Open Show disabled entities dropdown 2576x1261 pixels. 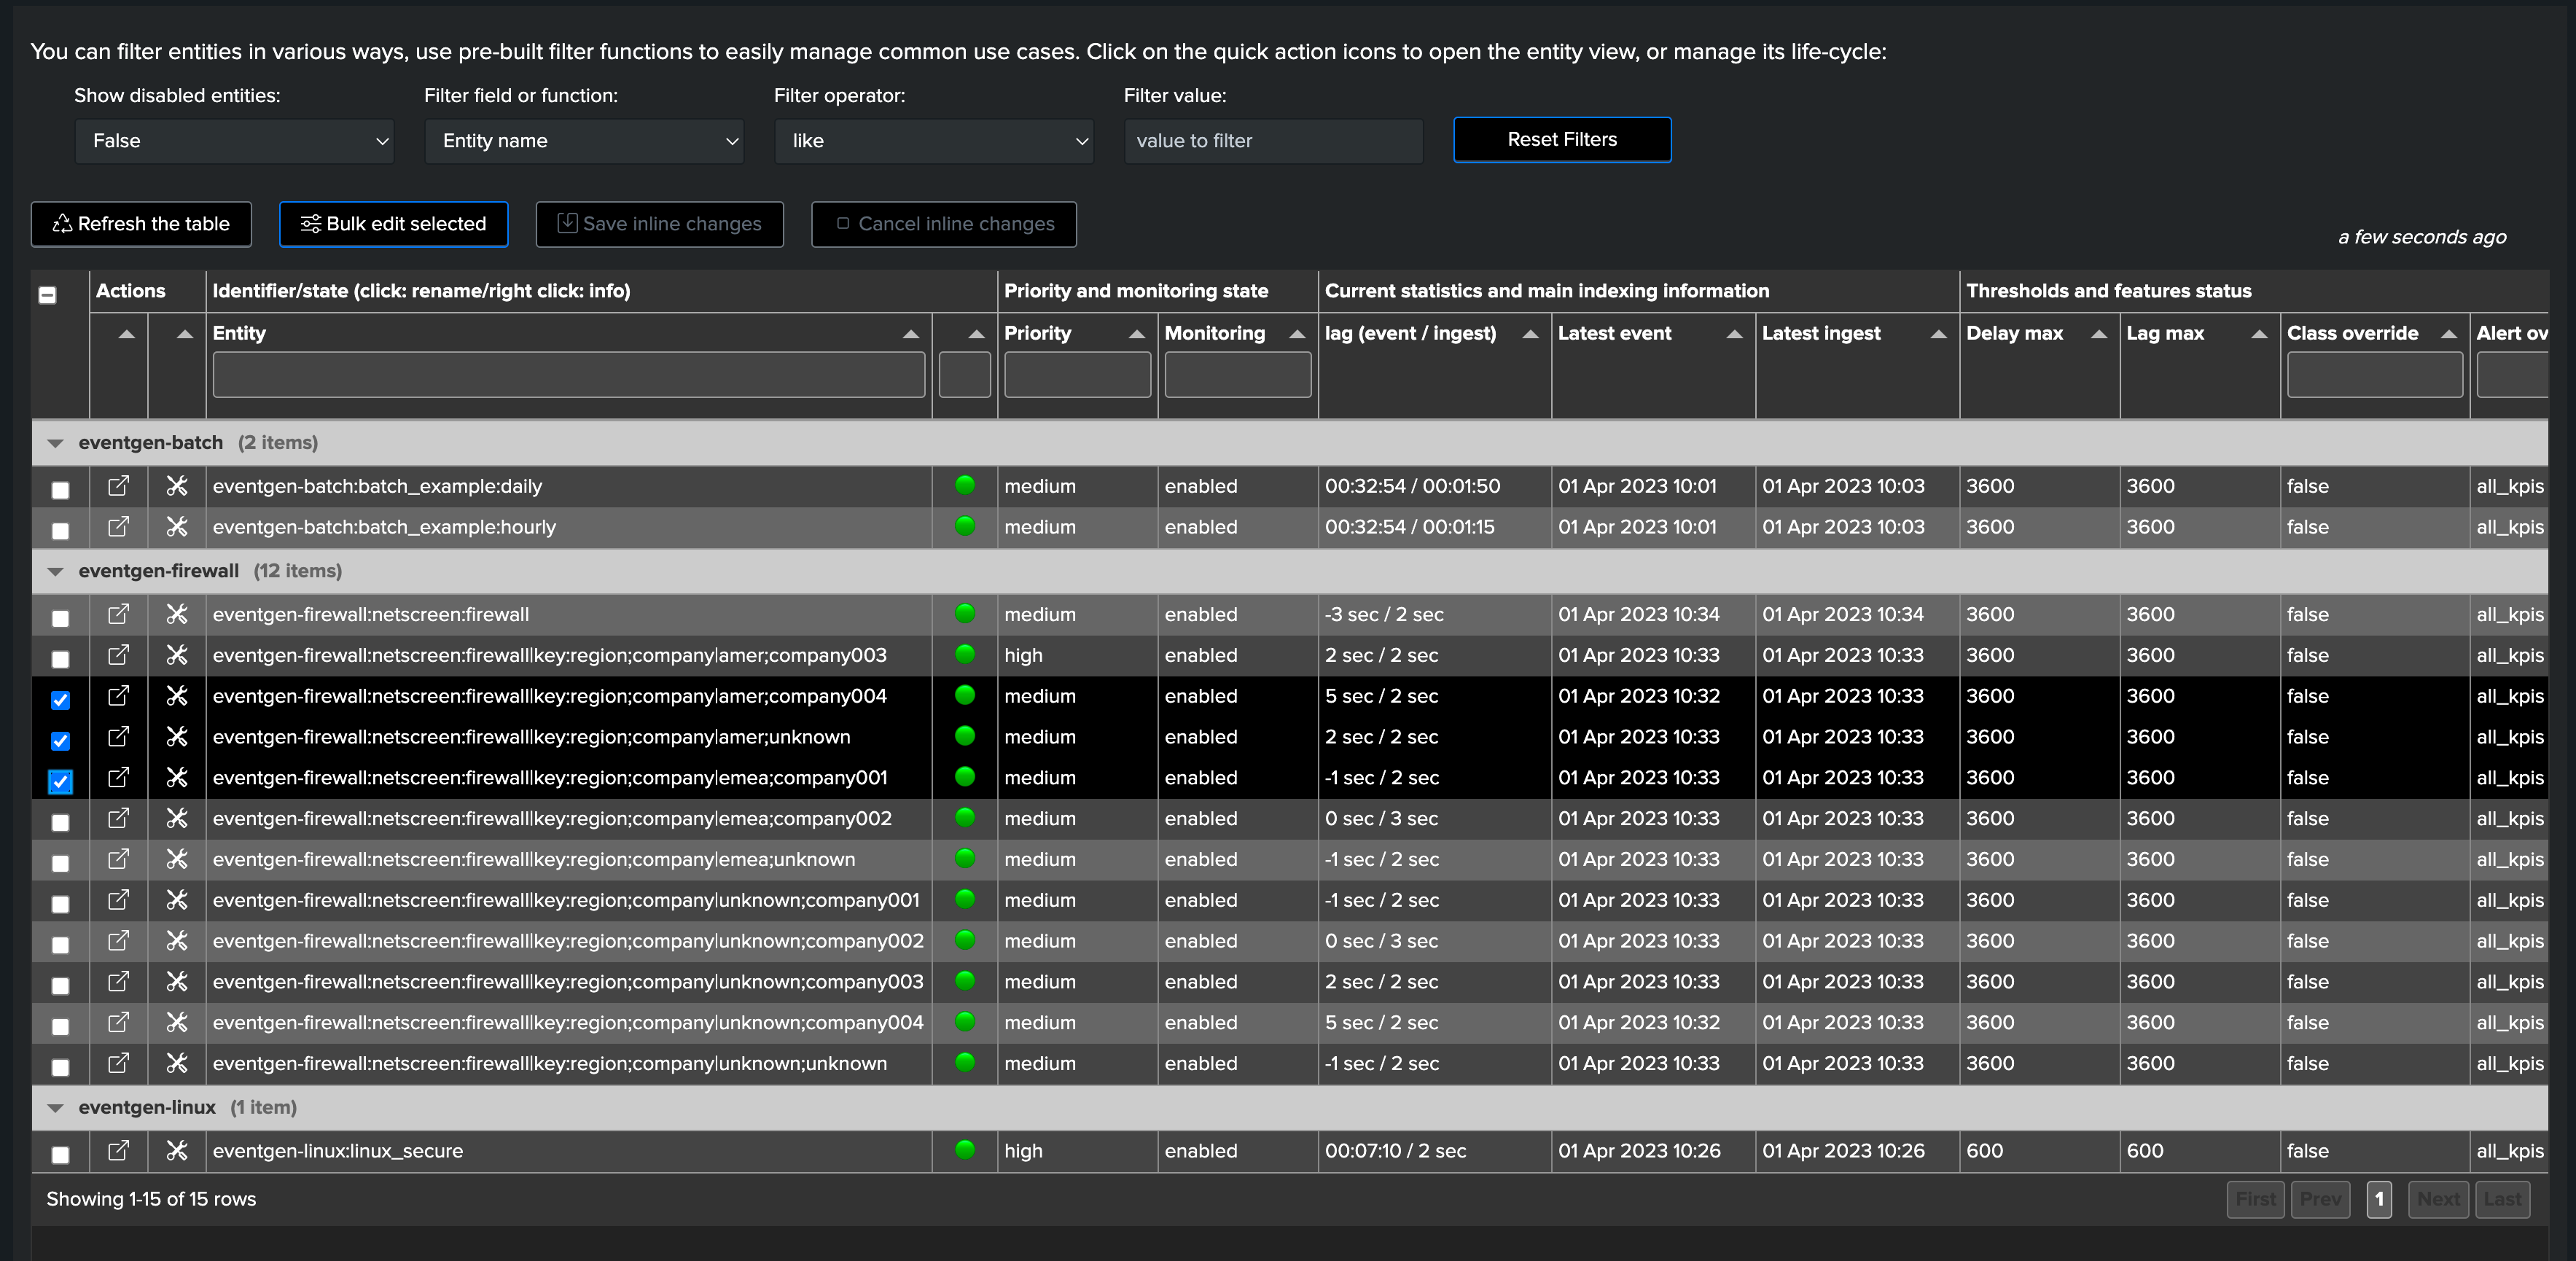click(234, 141)
